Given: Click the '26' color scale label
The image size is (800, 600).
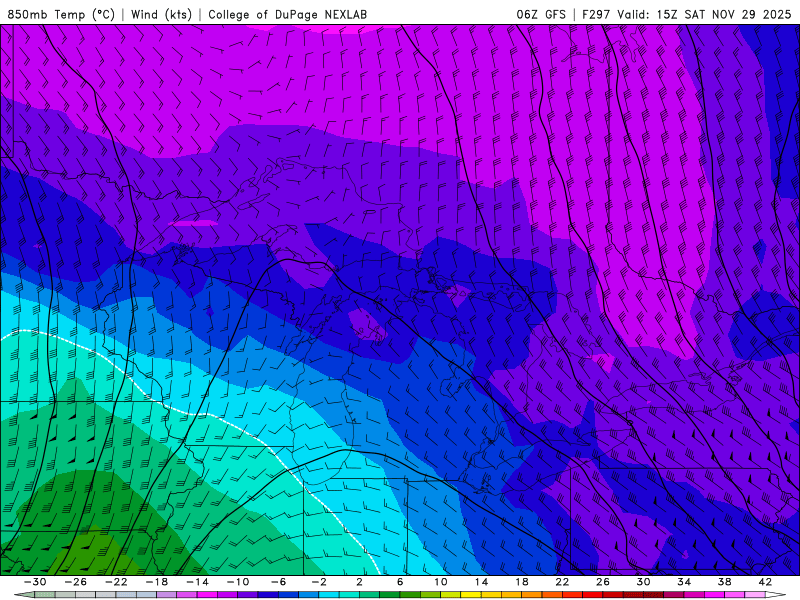Looking at the screenshot, I should coord(603,582).
